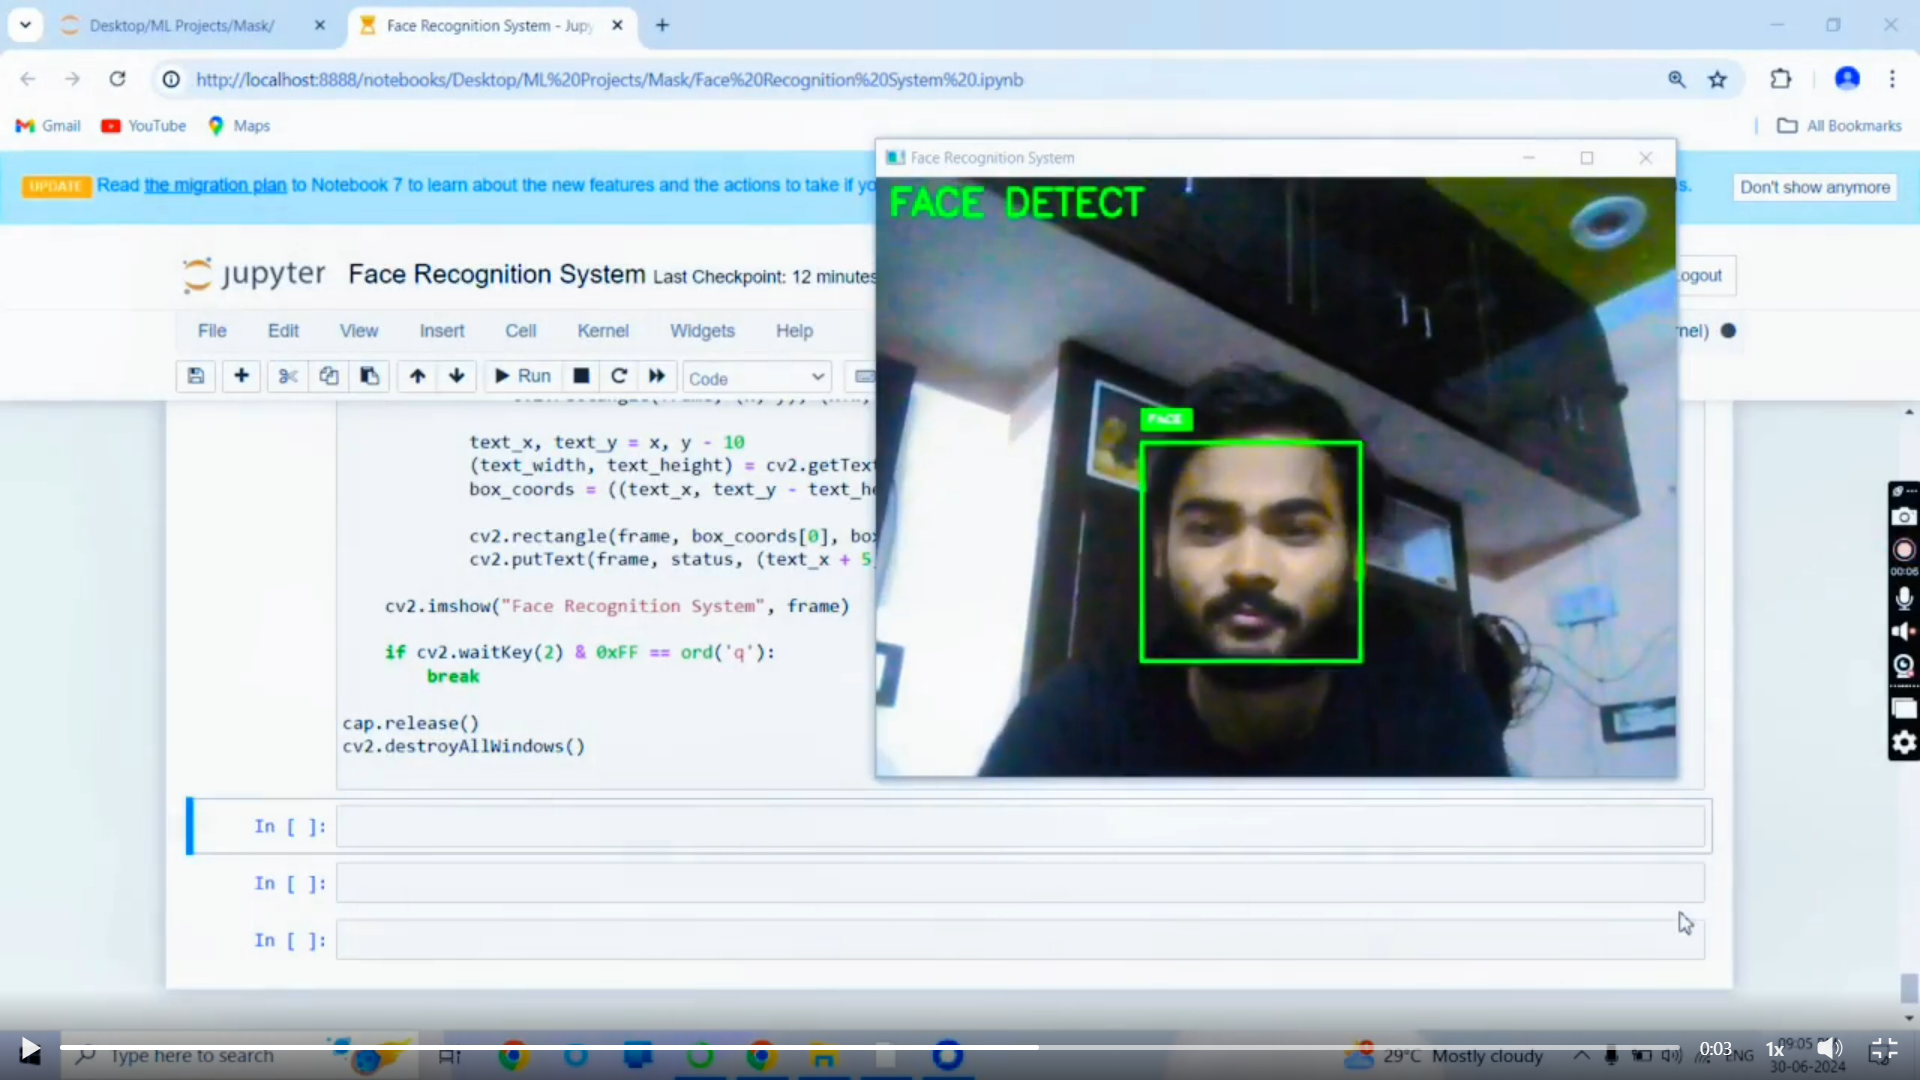Exit fullscreen video icon

tap(1884, 1049)
